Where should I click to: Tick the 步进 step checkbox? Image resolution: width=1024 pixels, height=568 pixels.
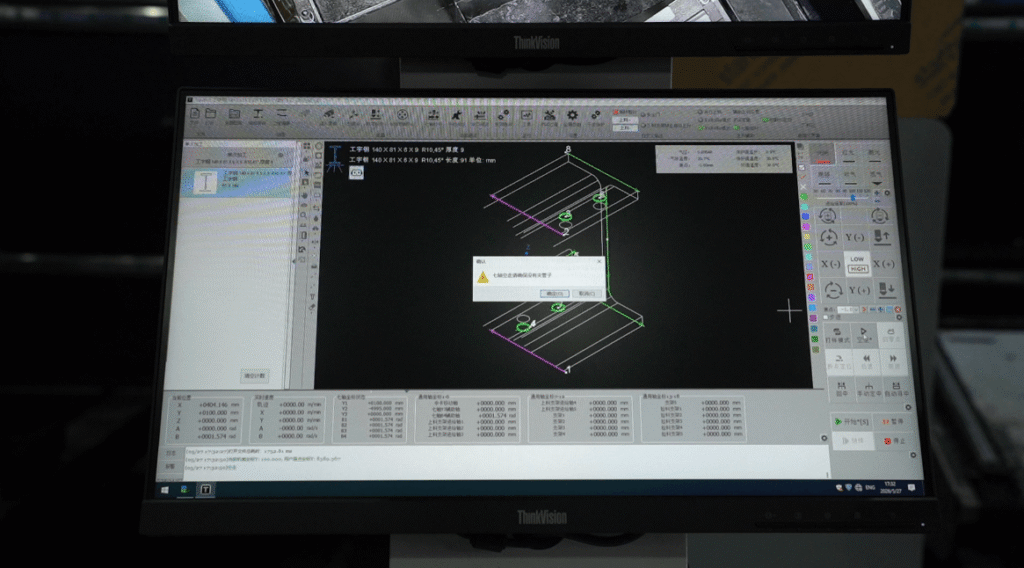825,317
